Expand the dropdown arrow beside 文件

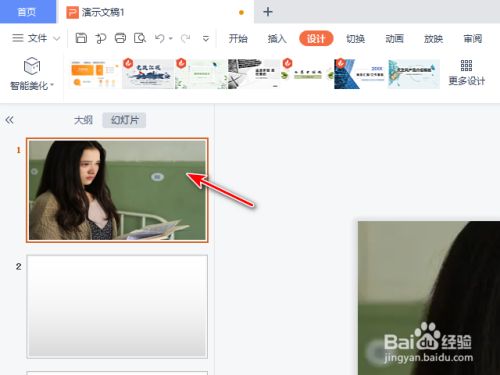click(x=57, y=39)
